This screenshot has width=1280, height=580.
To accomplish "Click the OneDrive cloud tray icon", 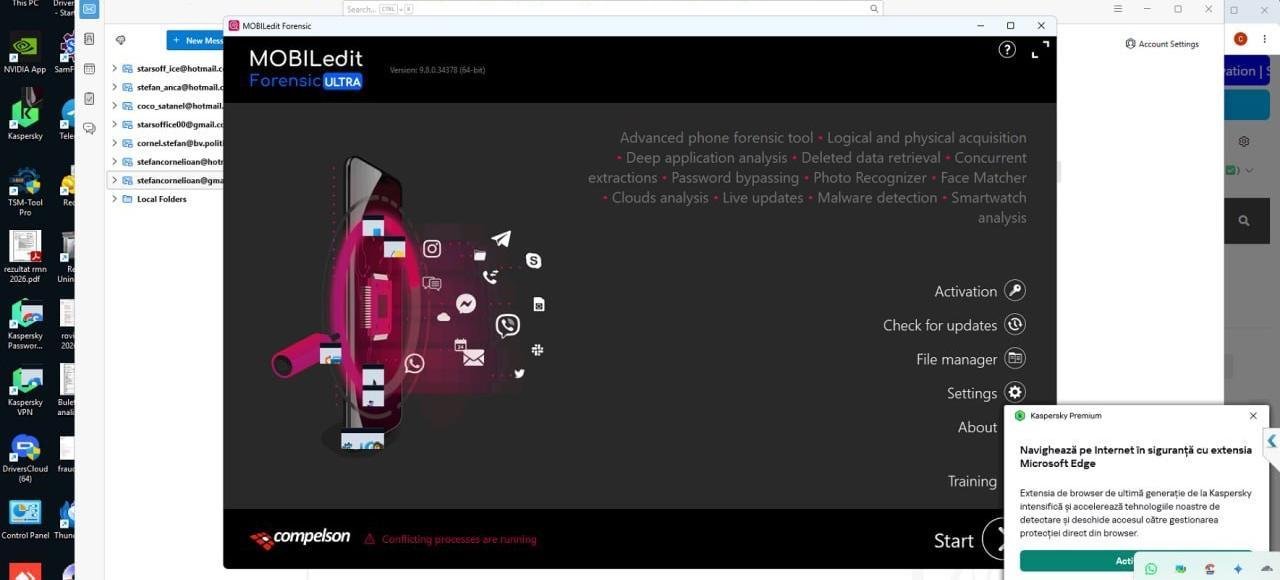I will (1266, 569).
